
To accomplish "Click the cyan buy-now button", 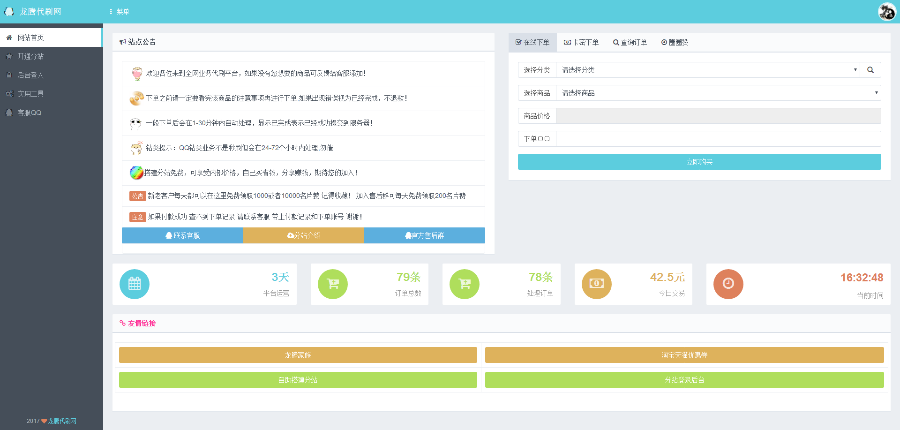I will pos(699,162).
